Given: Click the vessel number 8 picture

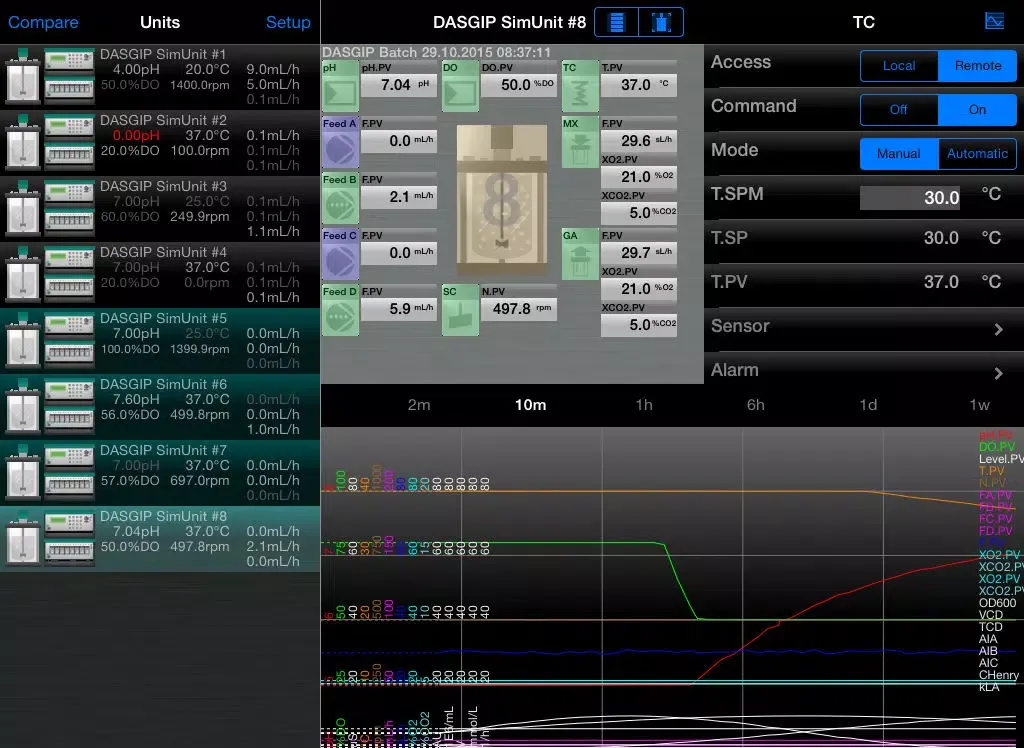Looking at the screenshot, I should (502, 199).
